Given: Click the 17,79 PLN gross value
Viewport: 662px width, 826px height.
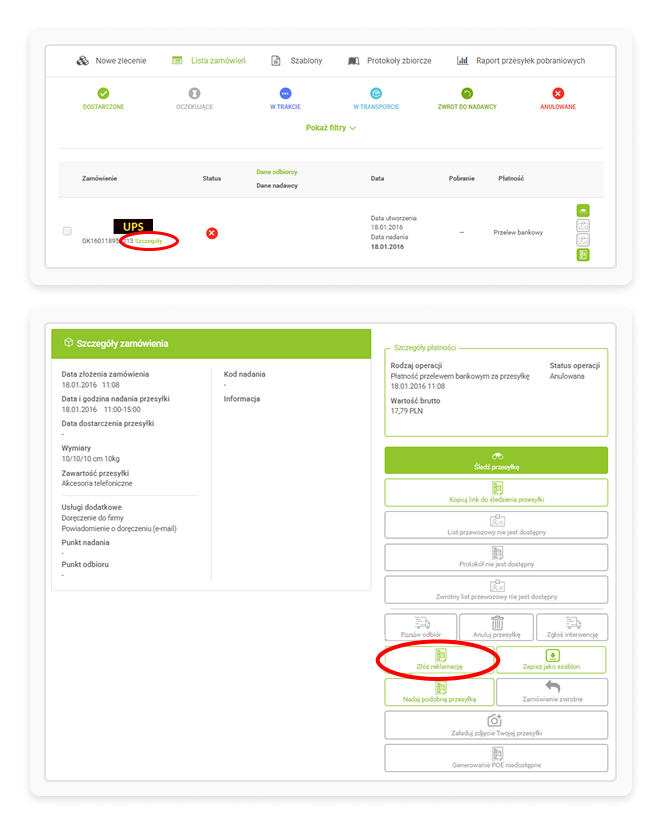Looking at the screenshot, I should (407, 411).
